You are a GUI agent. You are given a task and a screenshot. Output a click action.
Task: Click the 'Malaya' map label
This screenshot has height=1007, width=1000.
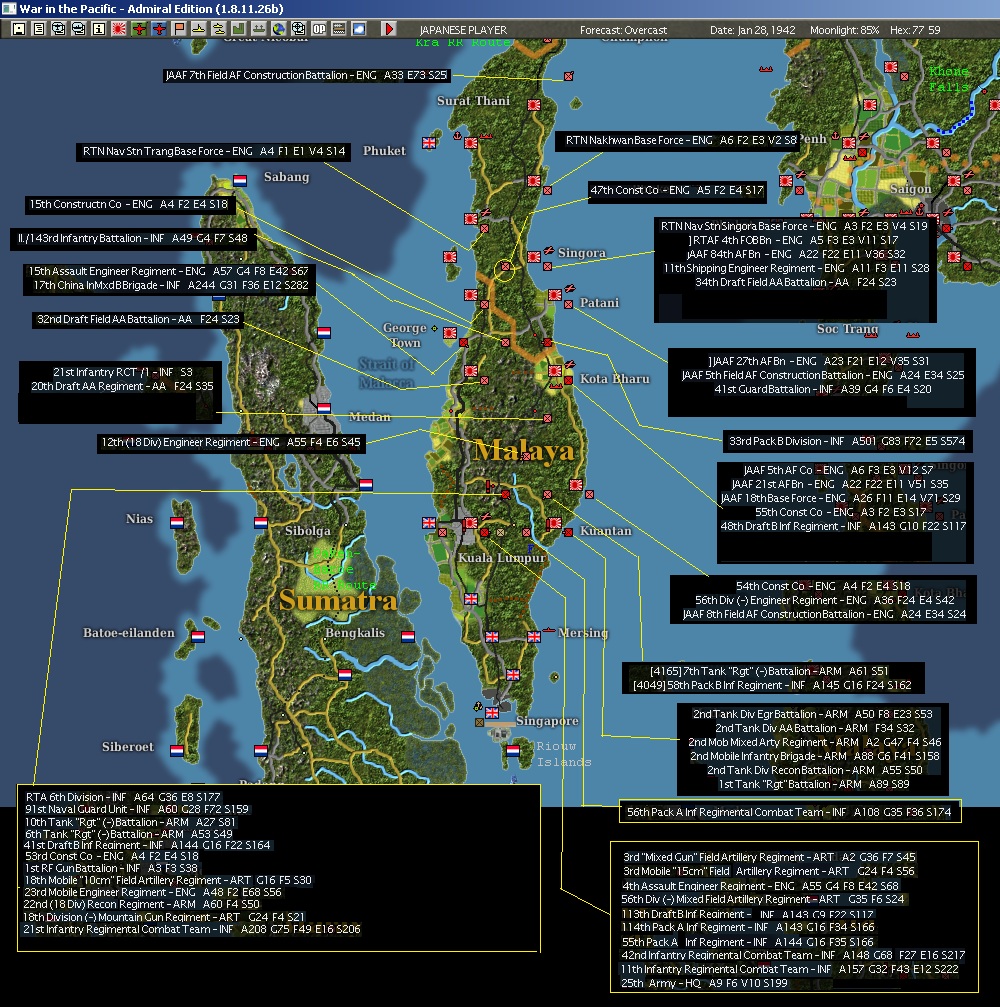point(523,451)
